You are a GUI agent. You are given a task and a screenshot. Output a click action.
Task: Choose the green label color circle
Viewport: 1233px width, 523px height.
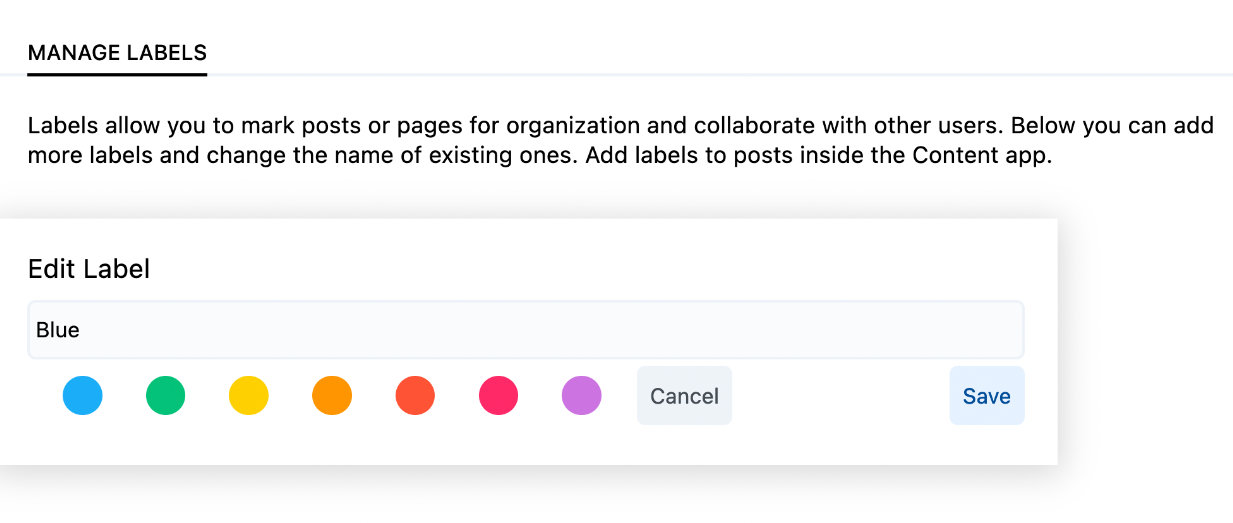(166, 395)
